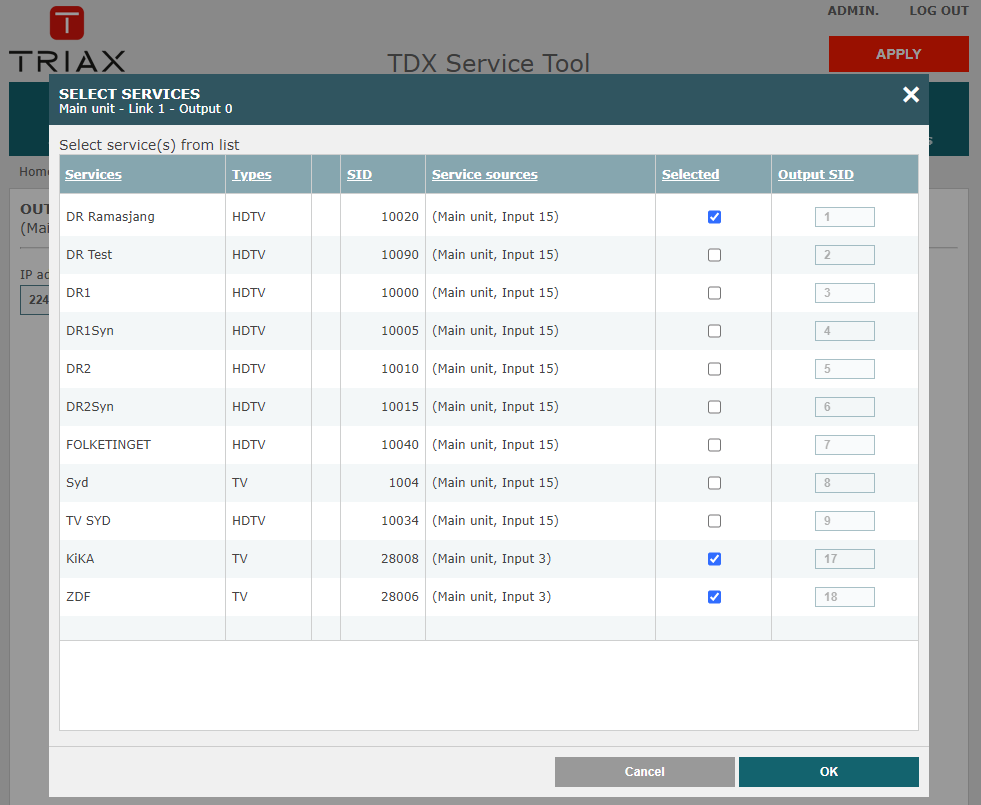Sort by Selected column header

pos(690,175)
